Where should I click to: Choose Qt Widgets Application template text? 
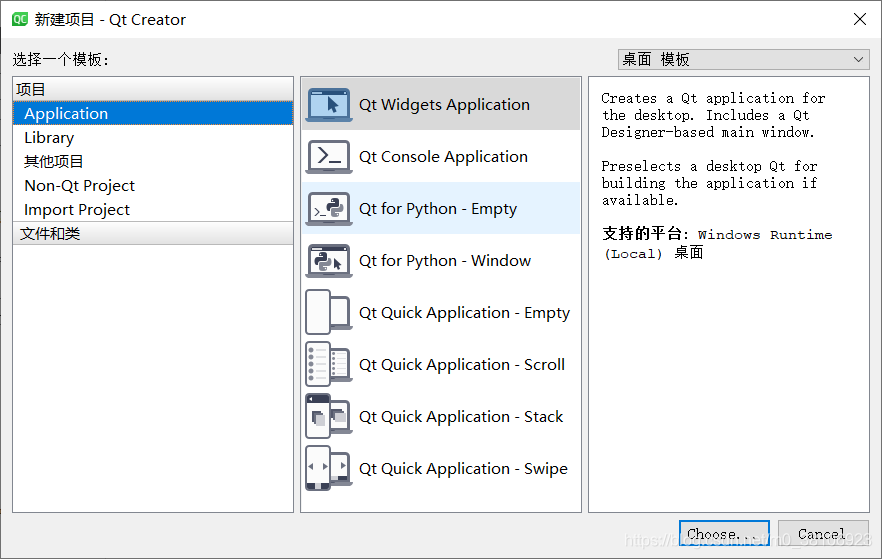(444, 105)
